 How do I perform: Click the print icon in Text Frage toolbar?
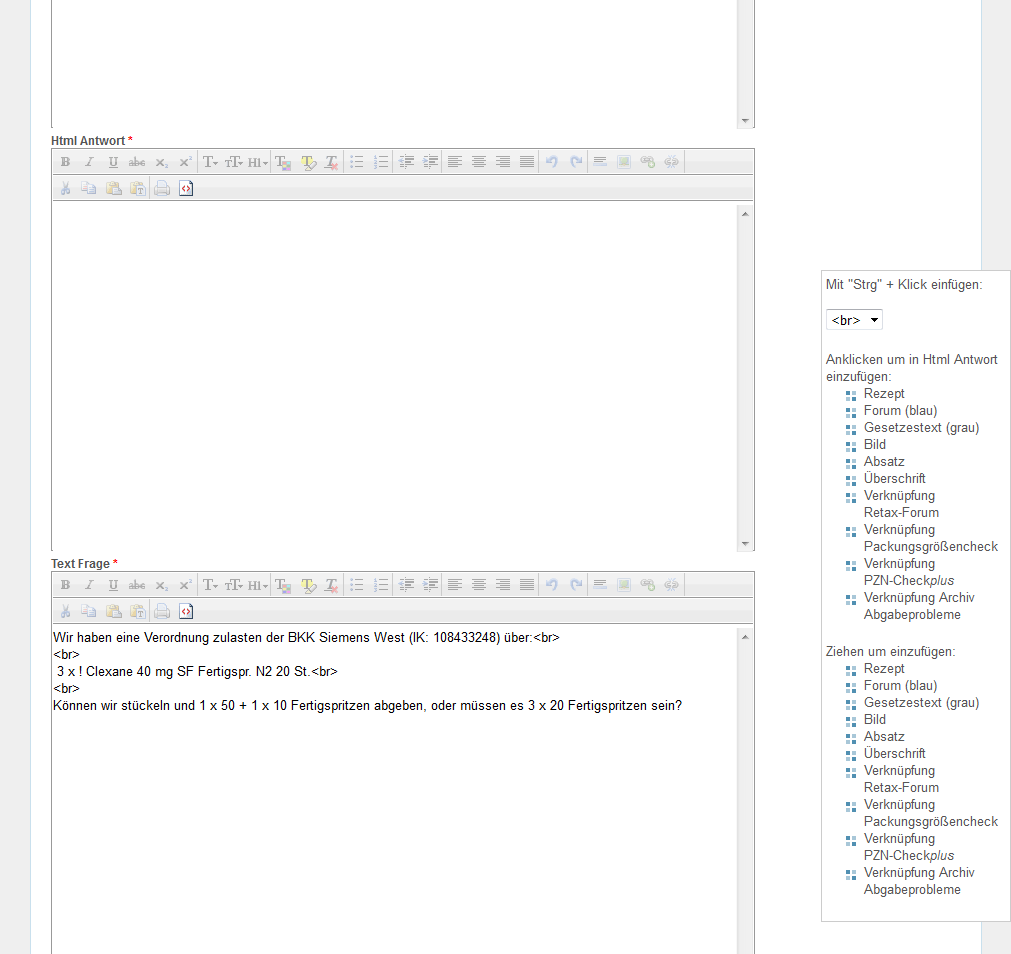tap(162, 611)
